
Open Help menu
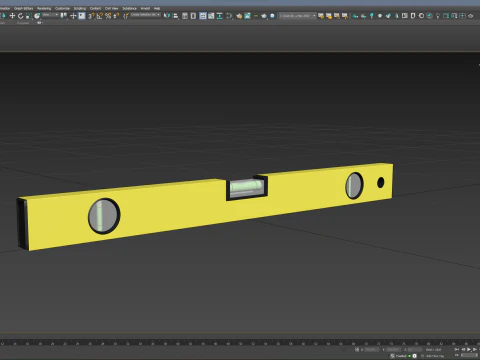pyautogui.click(x=157, y=8)
